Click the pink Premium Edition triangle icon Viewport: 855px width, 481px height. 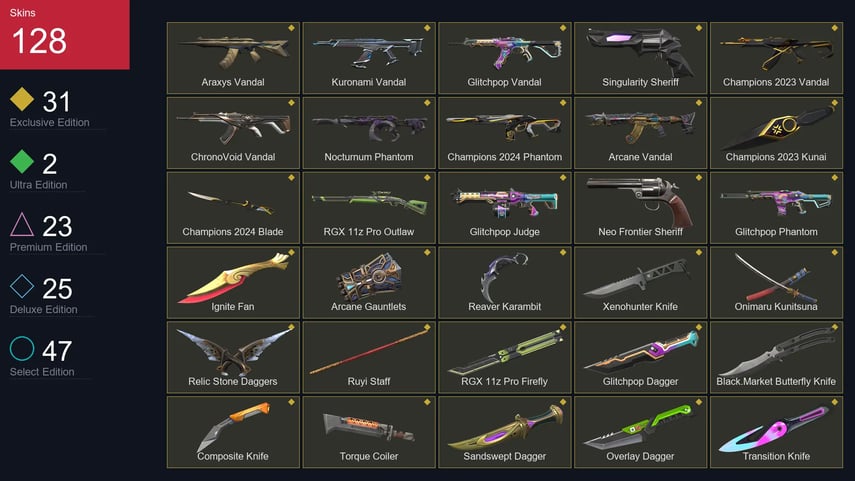[x=22, y=224]
